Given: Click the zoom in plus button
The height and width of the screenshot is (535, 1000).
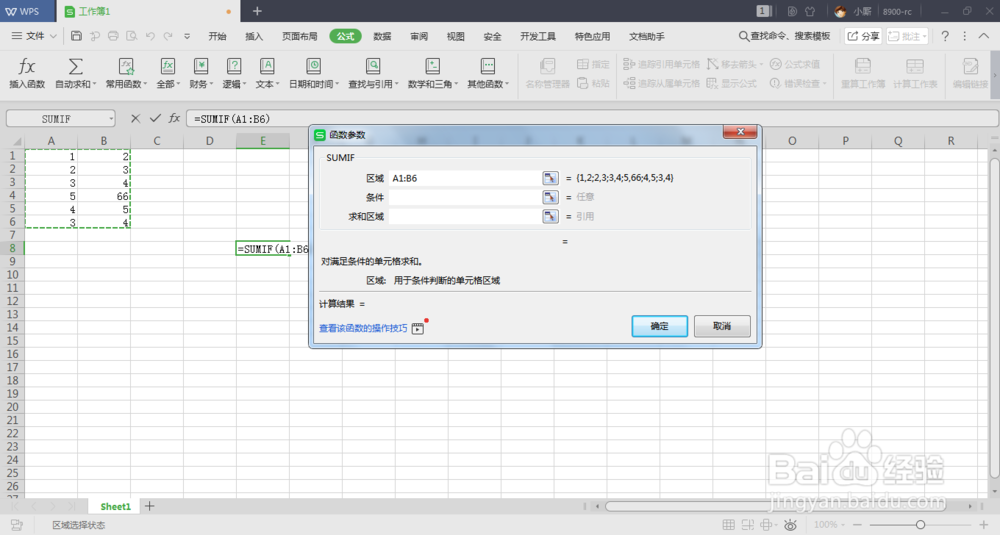Looking at the screenshot, I should tap(983, 525).
